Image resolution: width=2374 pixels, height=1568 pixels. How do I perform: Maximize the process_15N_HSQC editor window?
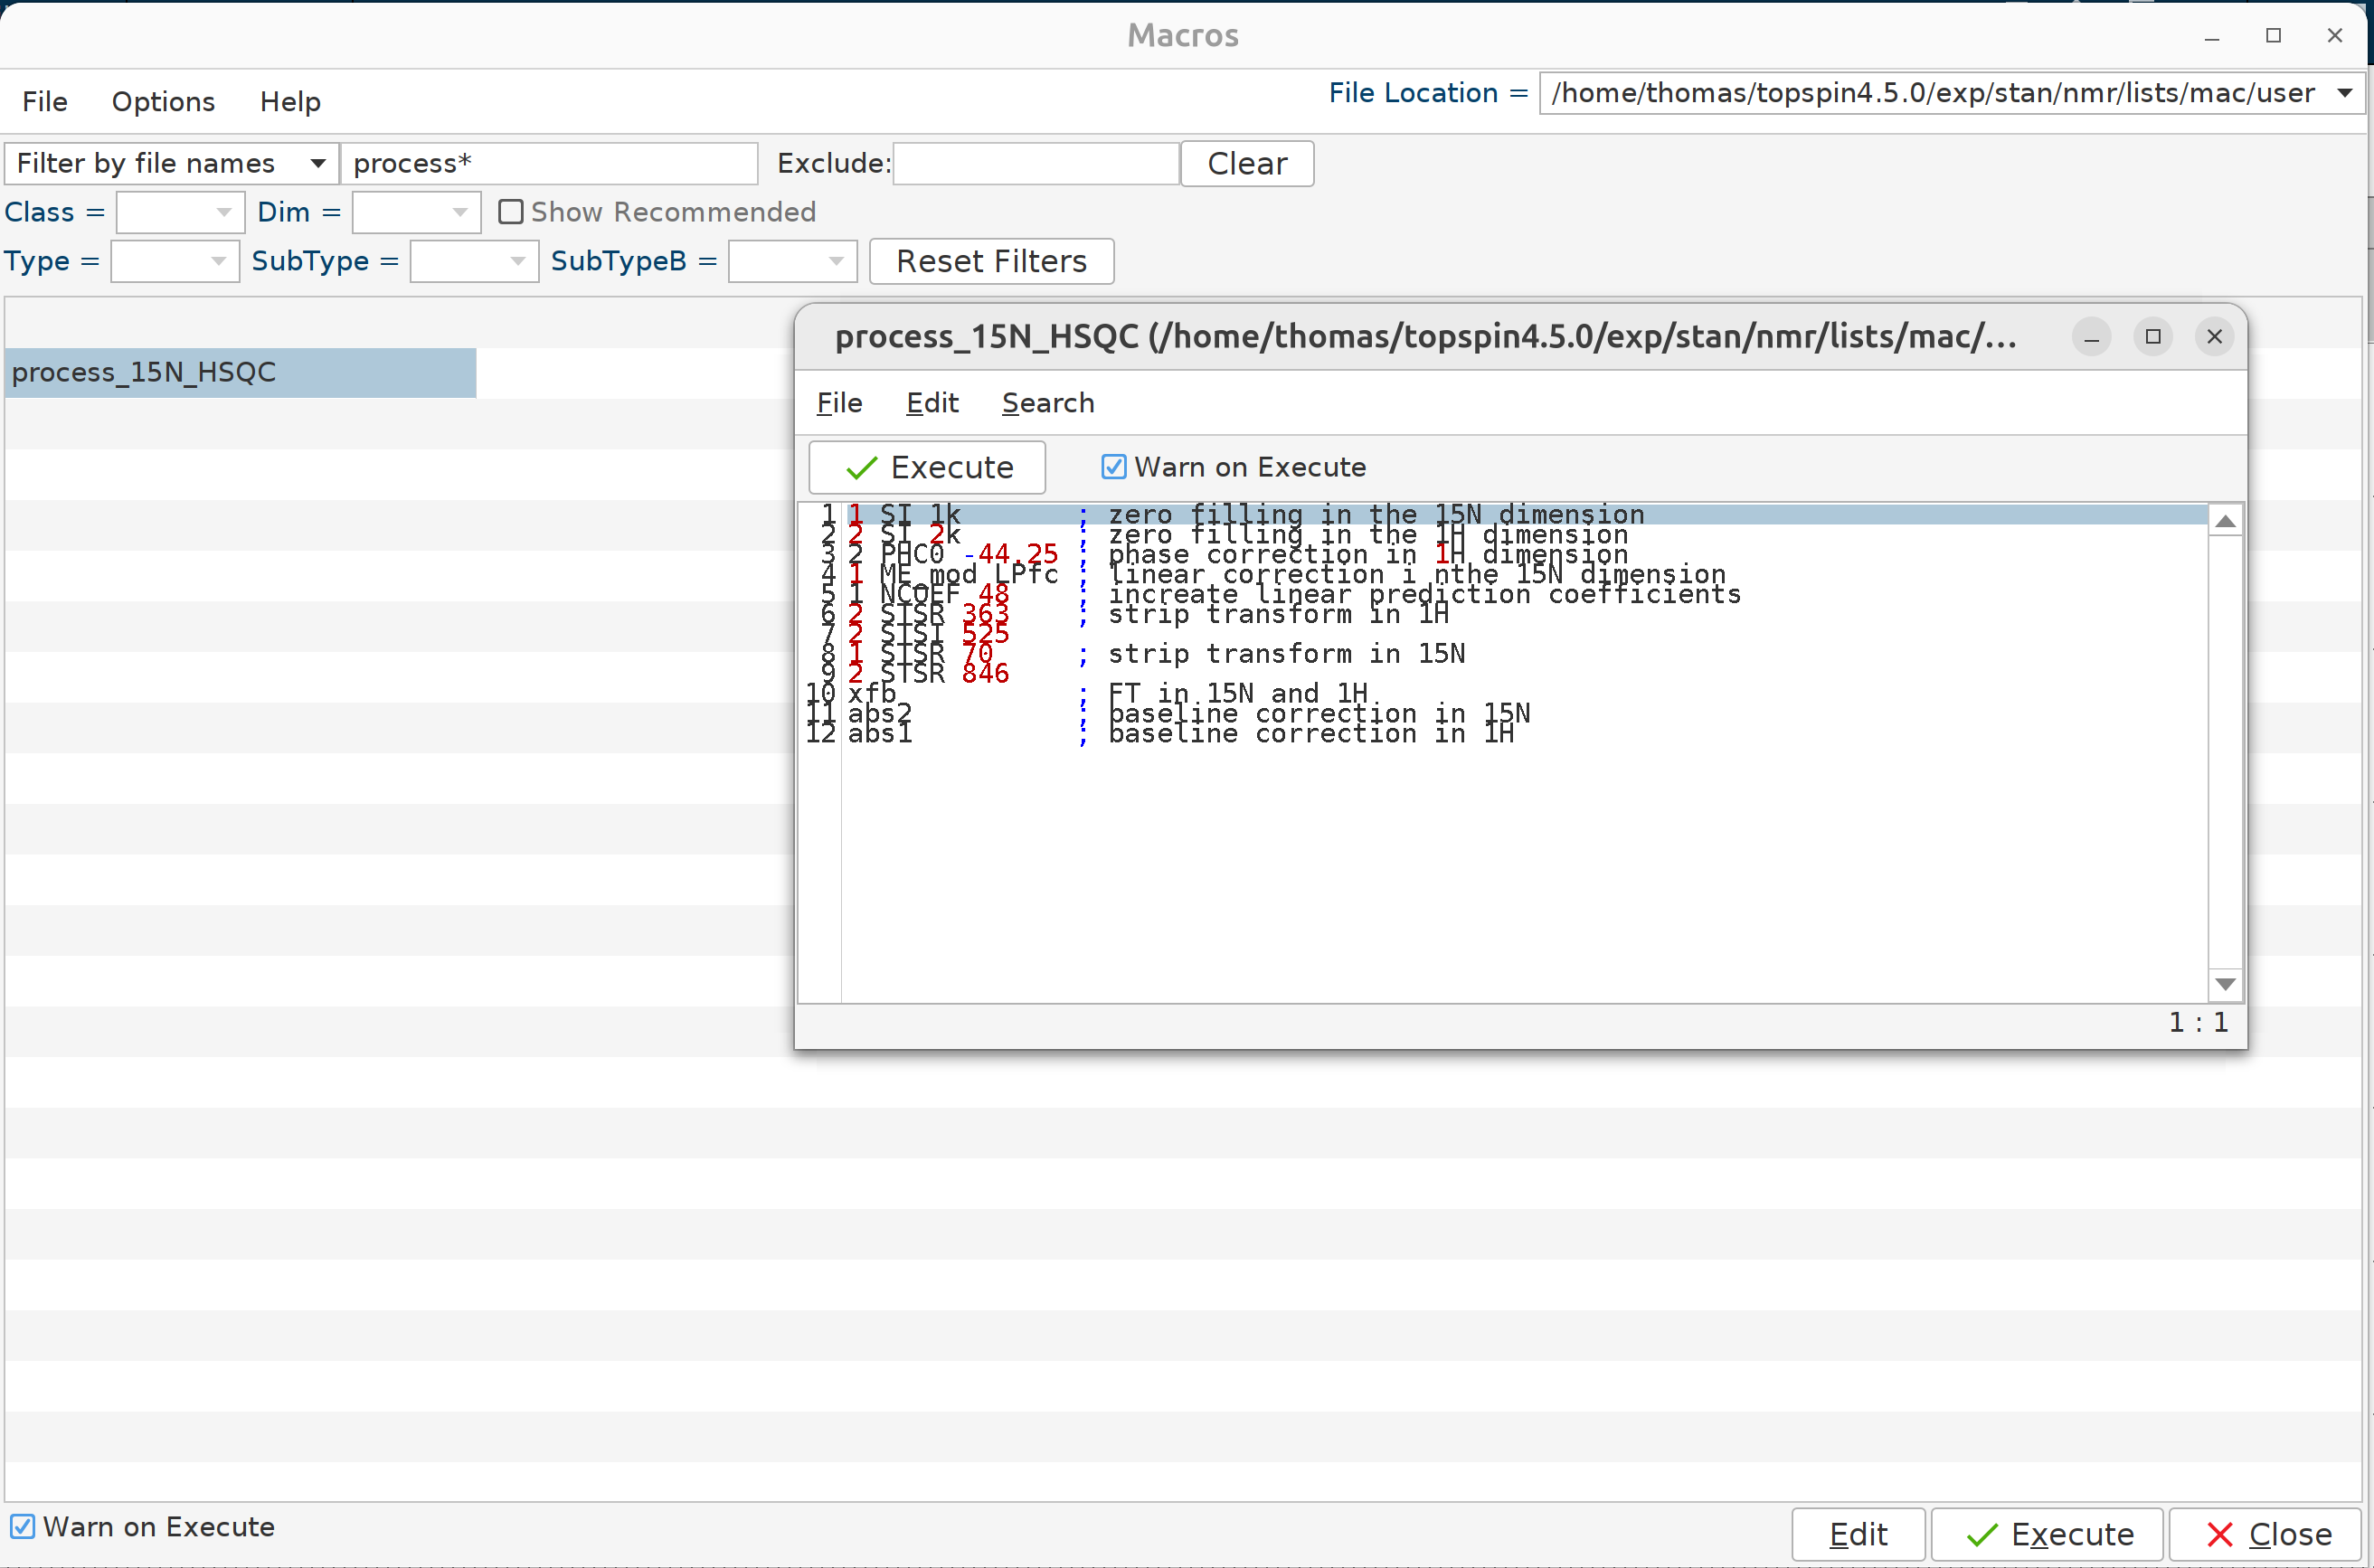[2152, 337]
